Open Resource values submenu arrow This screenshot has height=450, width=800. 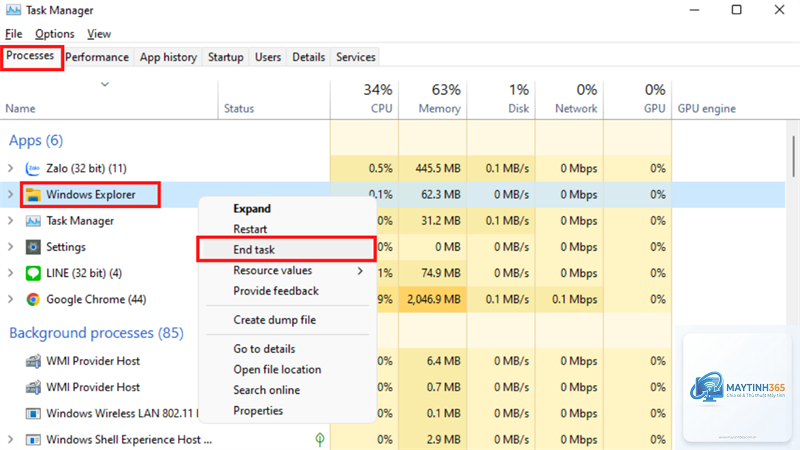coord(360,271)
